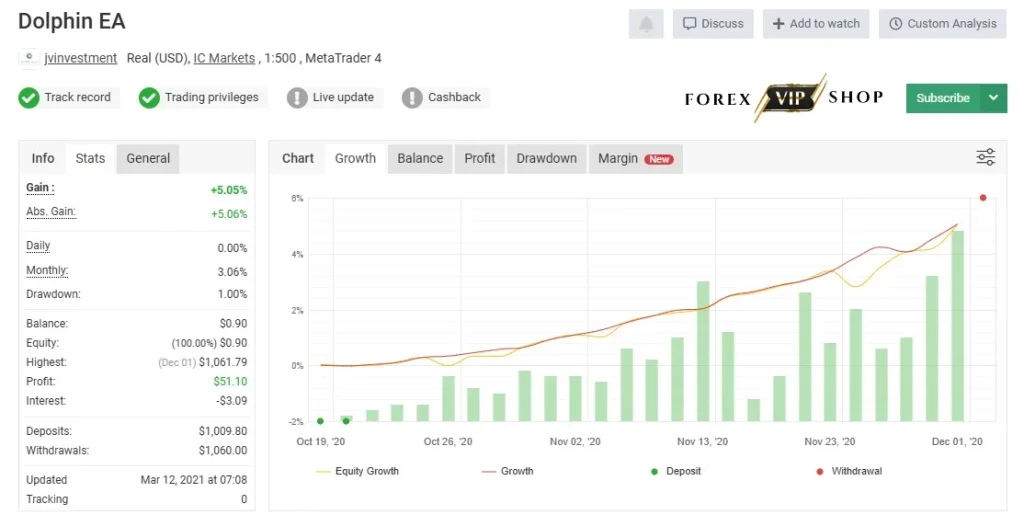The image size is (1024, 515).
Task: Click the $1,061.79 highest value
Action: [223, 362]
